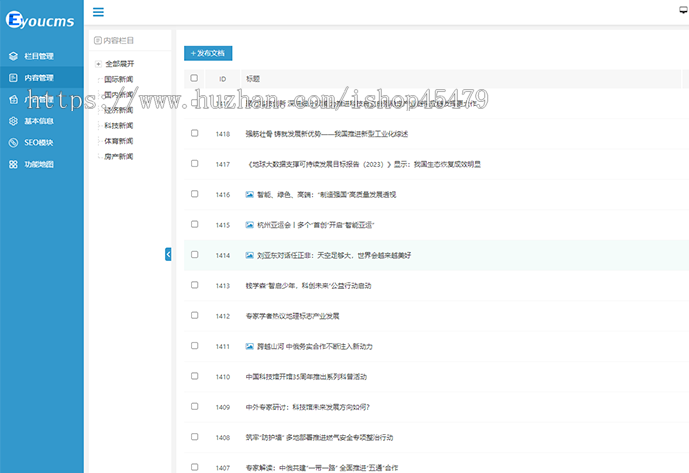Click the 内容栏目 panel header icon

pyautogui.click(x=98, y=40)
